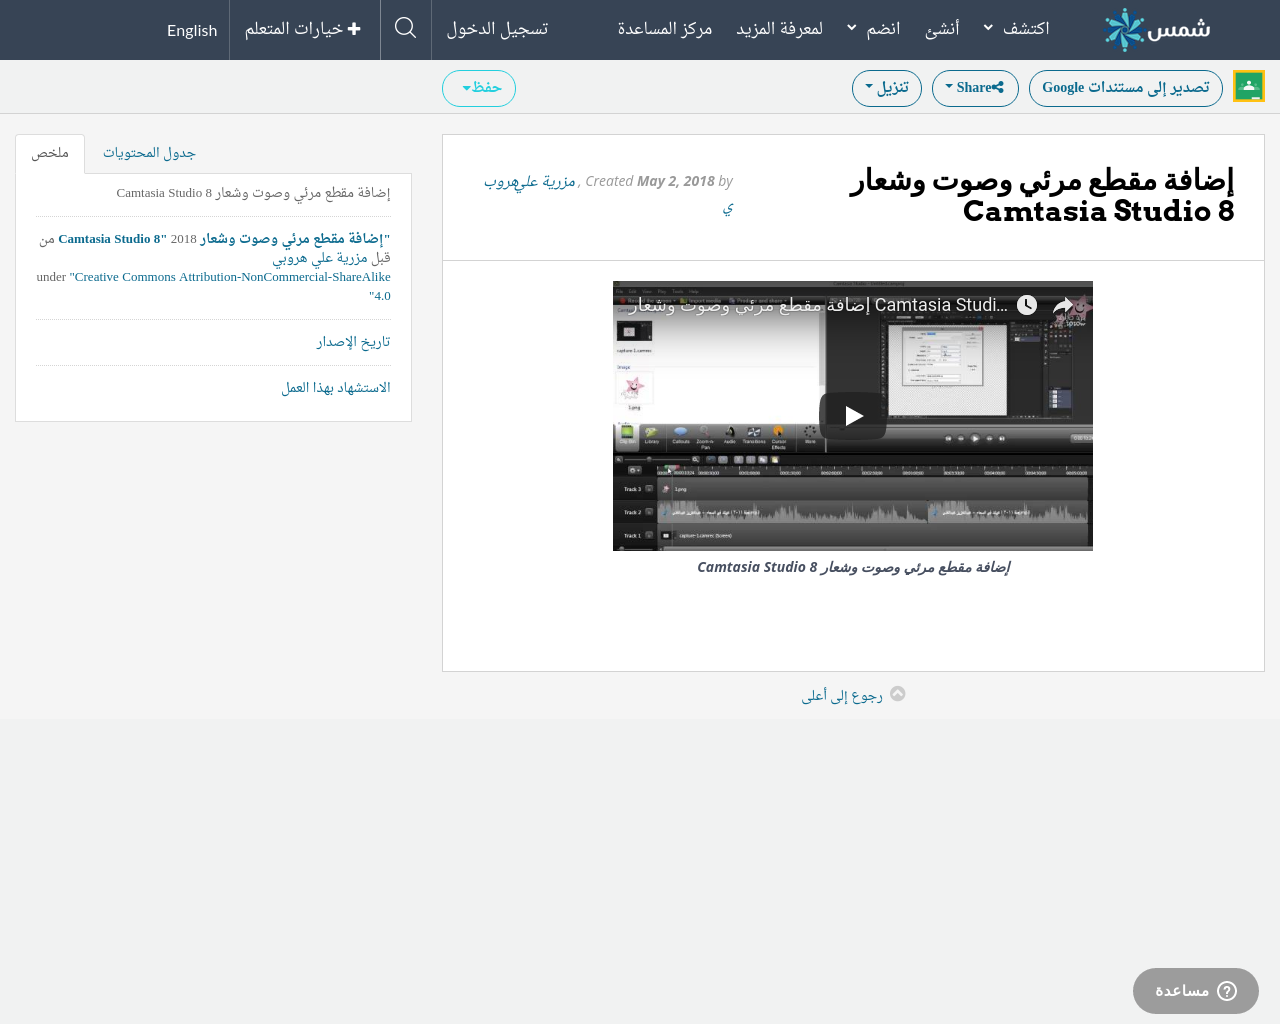Viewport: 1280px width, 1024px height.
Task: Click تسجيل الدخول login link
Action: pos(497,29)
